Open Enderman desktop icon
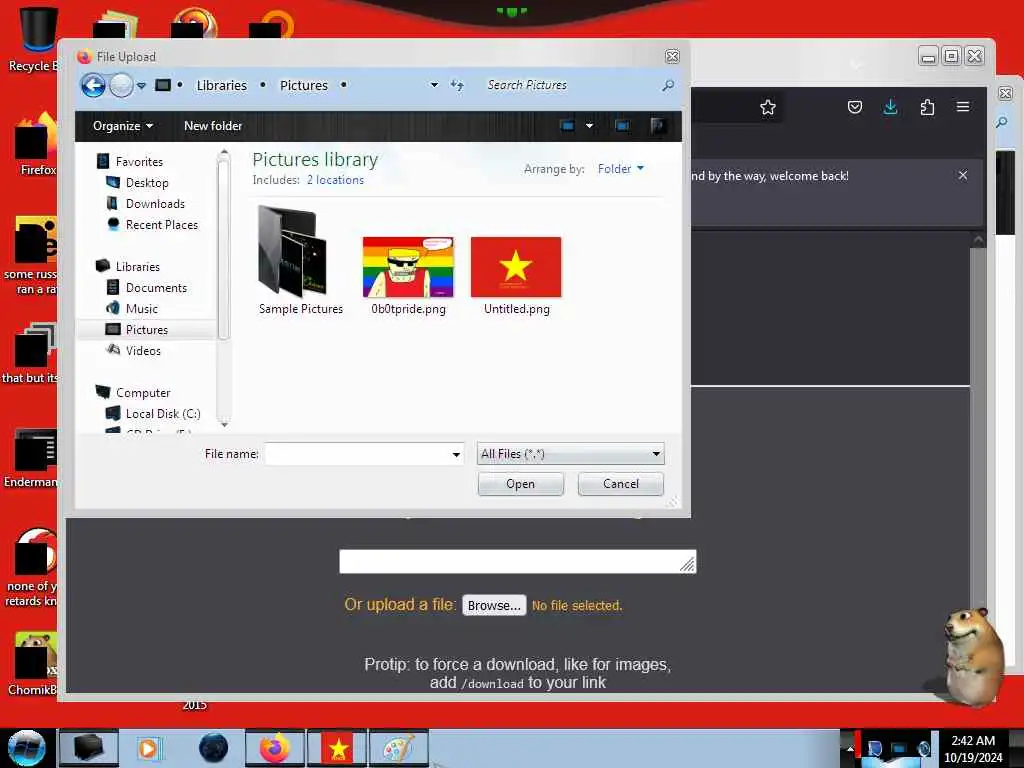1024x768 pixels. pos(31,458)
